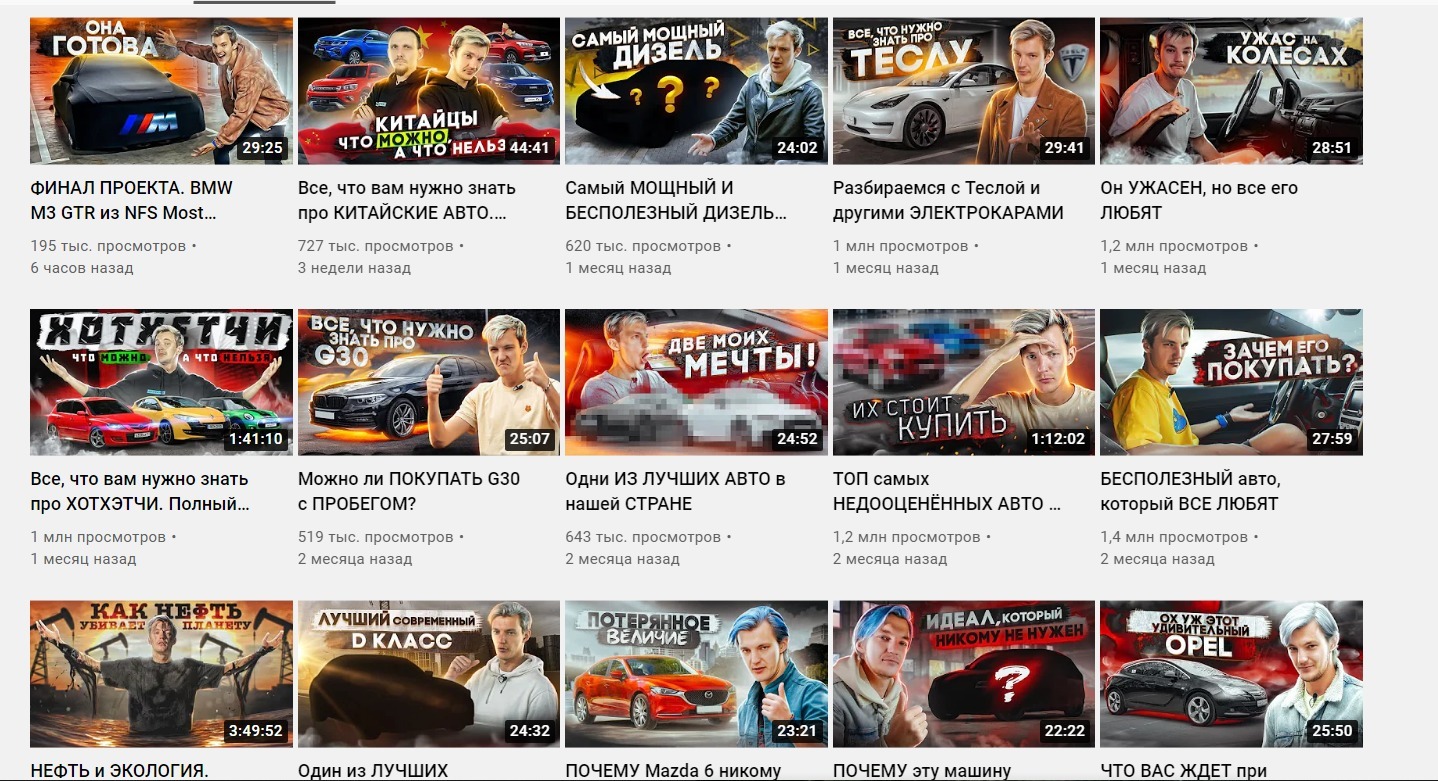
Task: Click "727 тыс. просмотров" view count
Action: [376, 246]
